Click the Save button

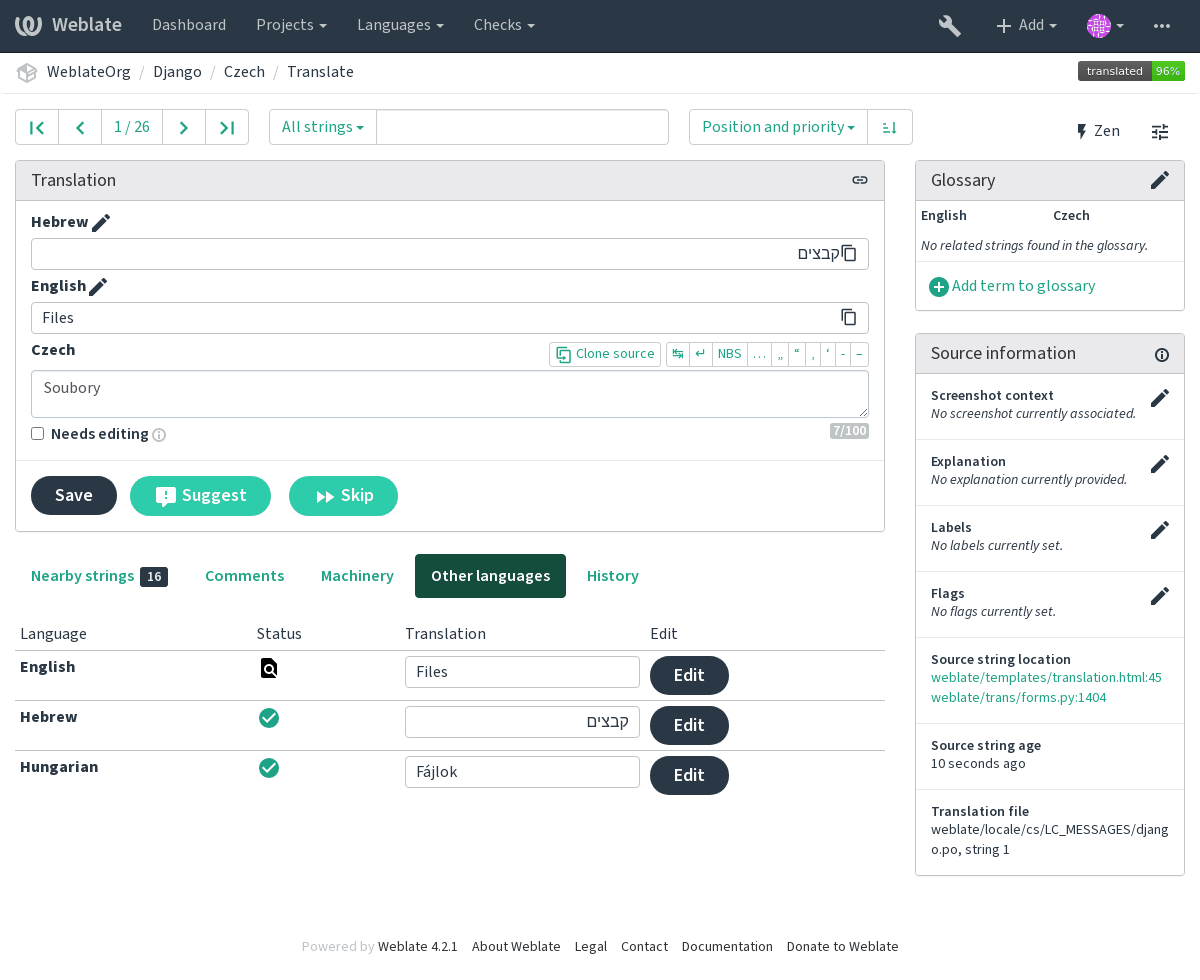pyautogui.click(x=74, y=496)
